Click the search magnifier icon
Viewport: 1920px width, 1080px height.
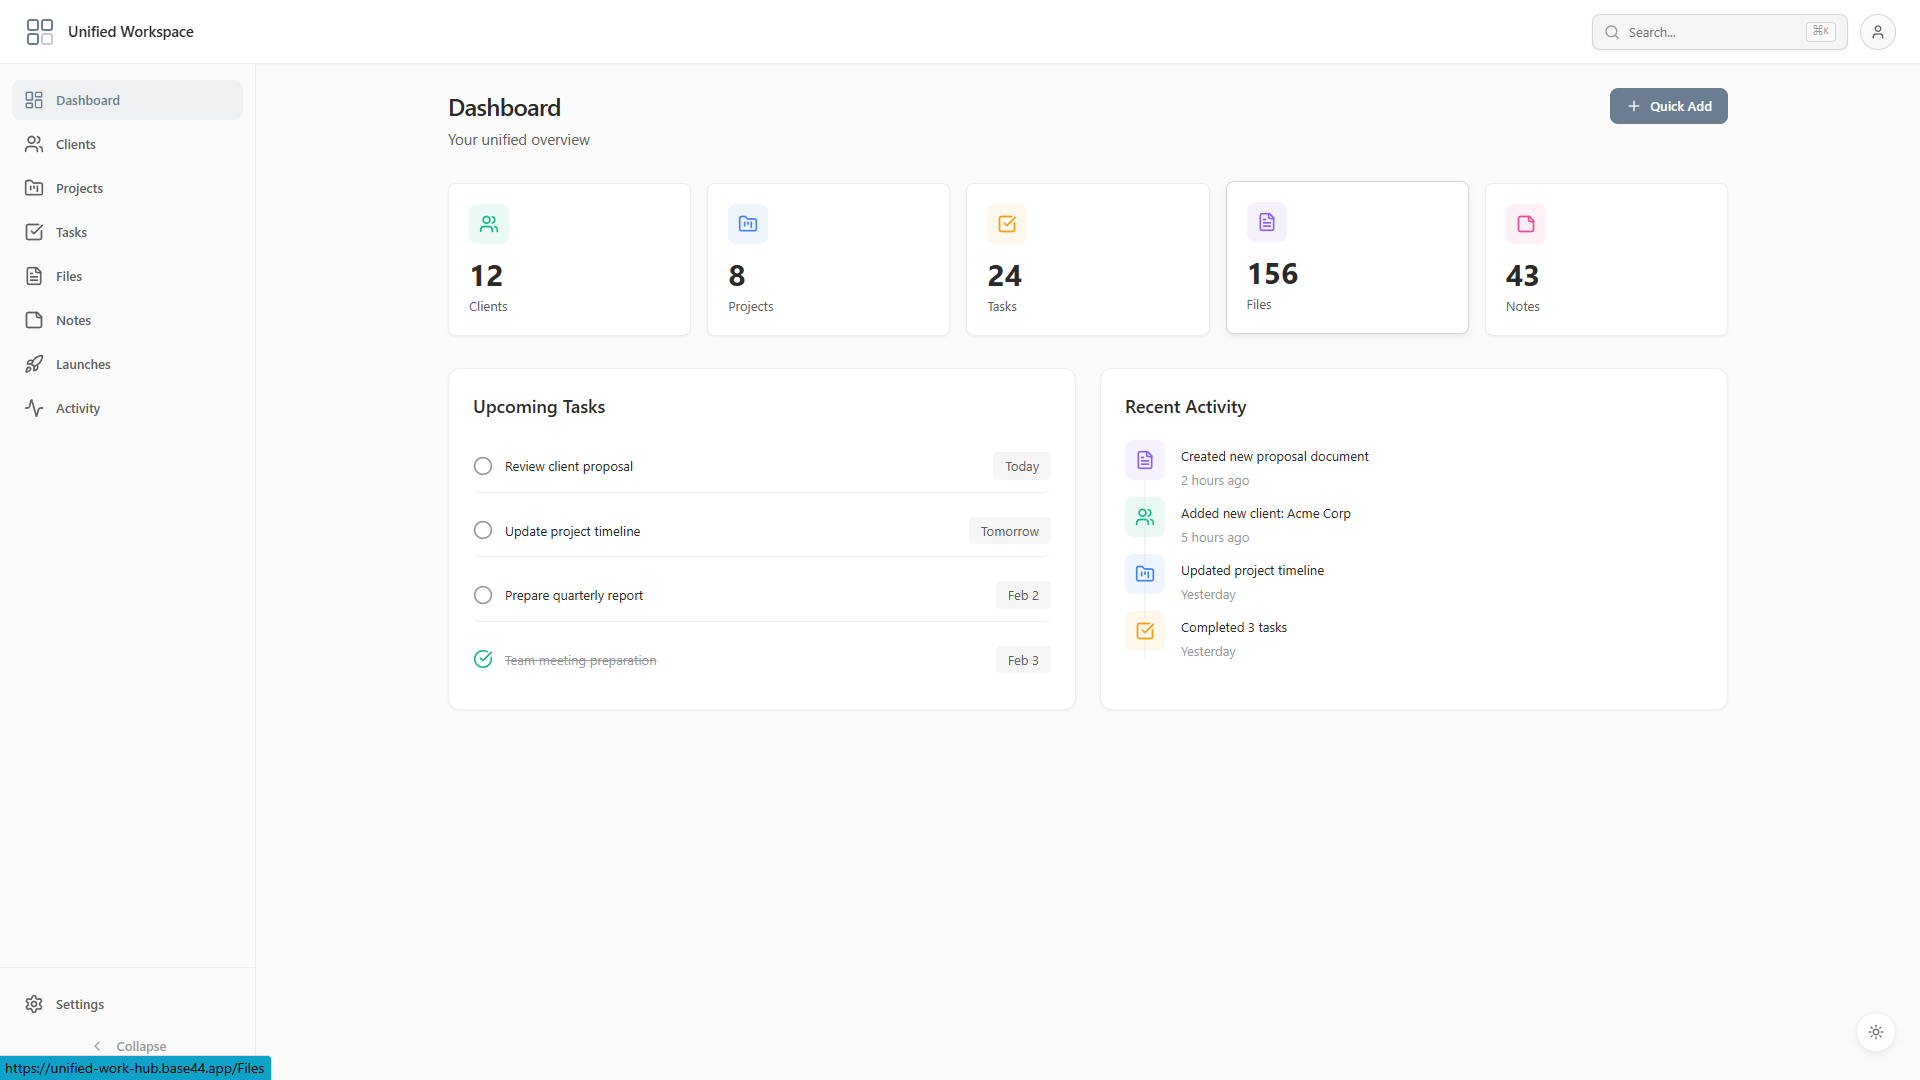pos(1612,32)
